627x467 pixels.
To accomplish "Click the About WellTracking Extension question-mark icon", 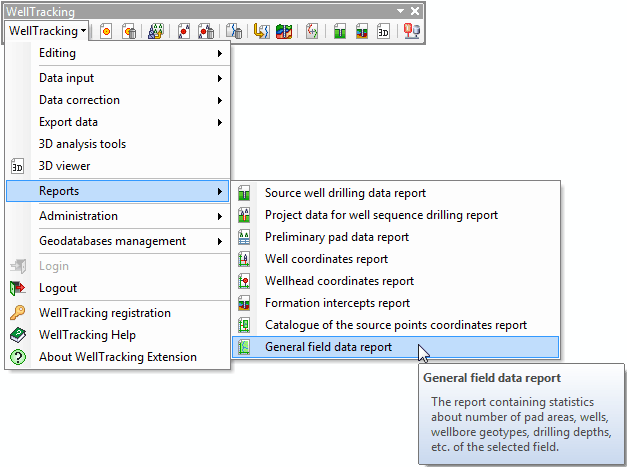I will [18, 357].
